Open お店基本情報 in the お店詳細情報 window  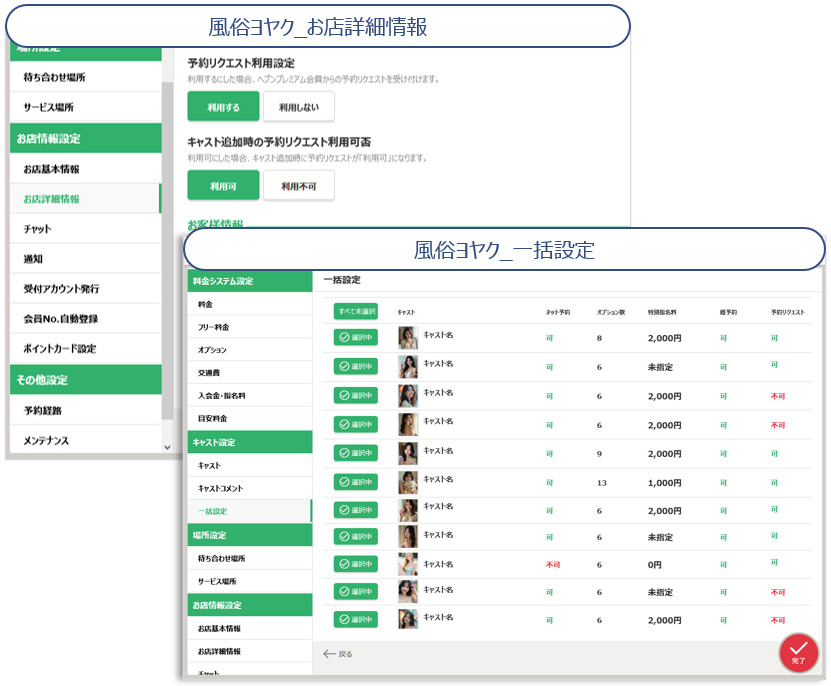(x=85, y=169)
